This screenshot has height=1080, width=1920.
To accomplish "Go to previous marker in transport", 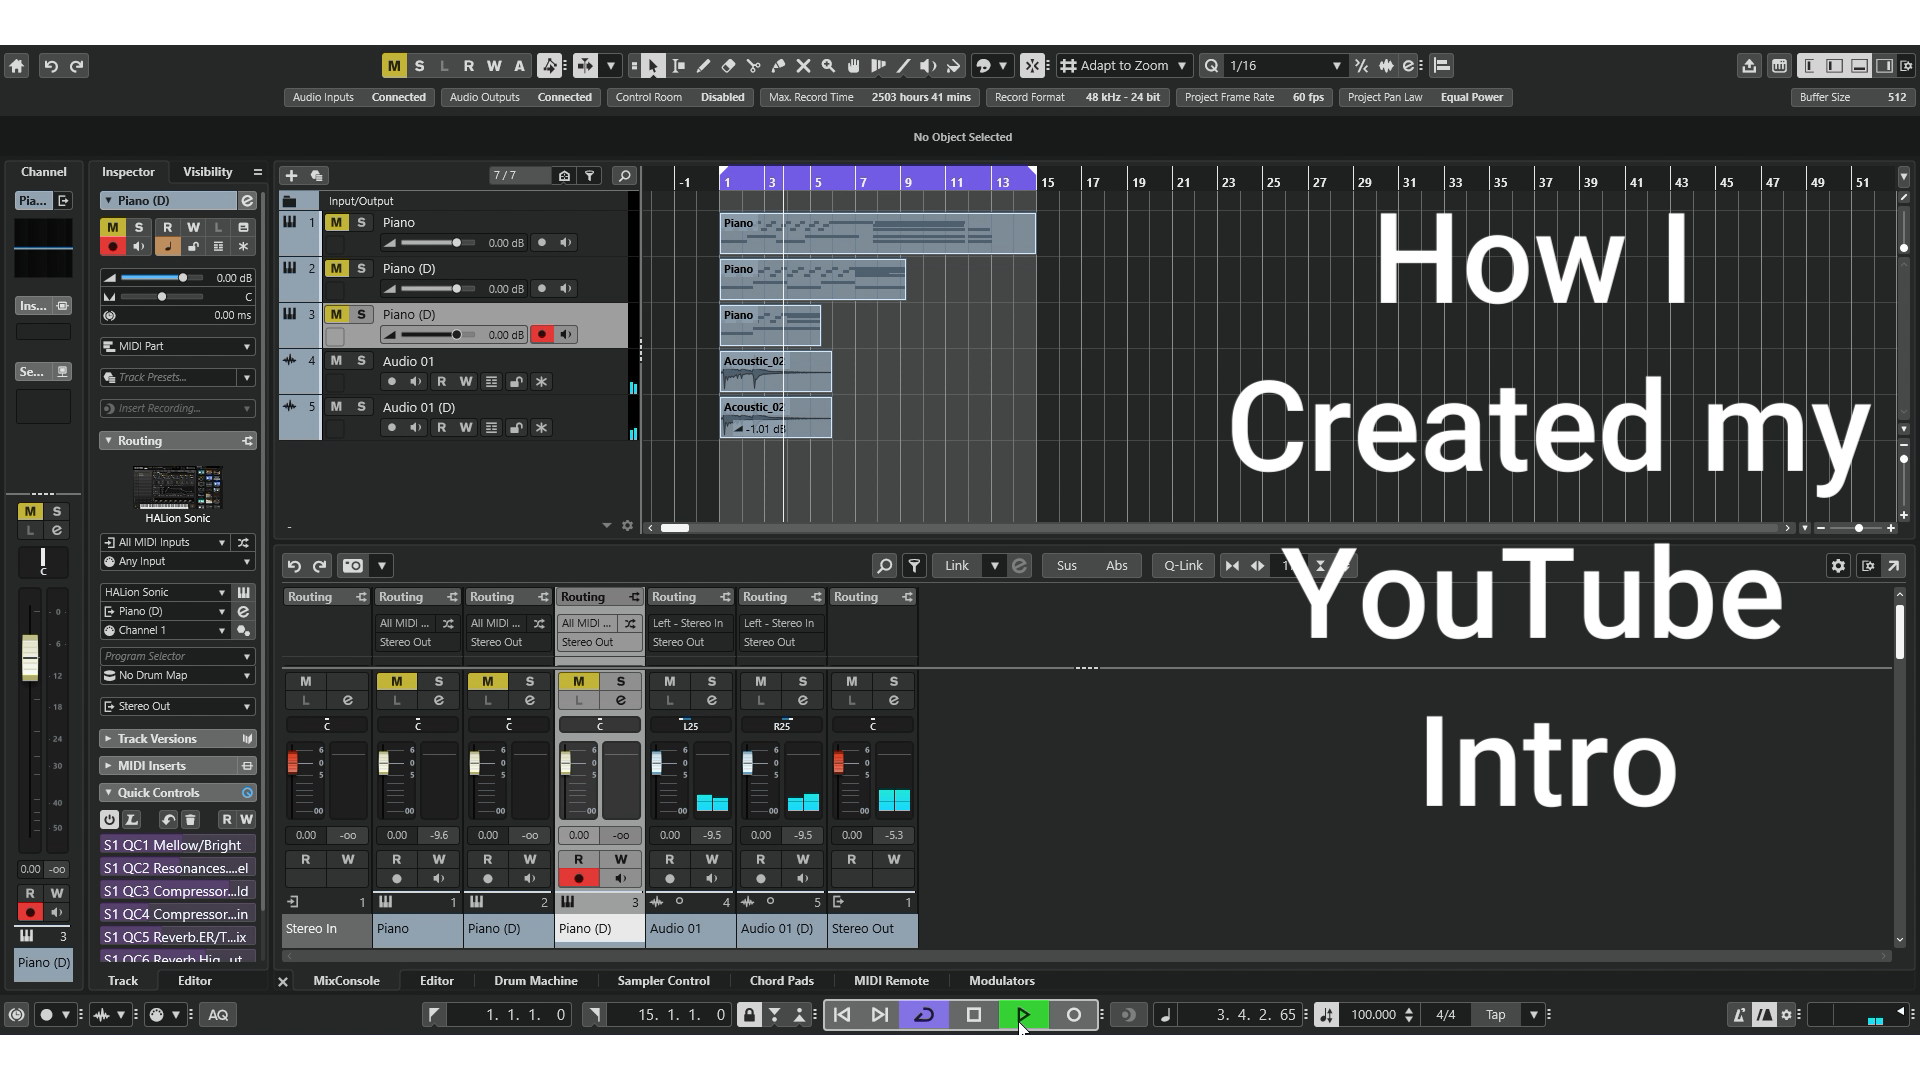I will (842, 1014).
